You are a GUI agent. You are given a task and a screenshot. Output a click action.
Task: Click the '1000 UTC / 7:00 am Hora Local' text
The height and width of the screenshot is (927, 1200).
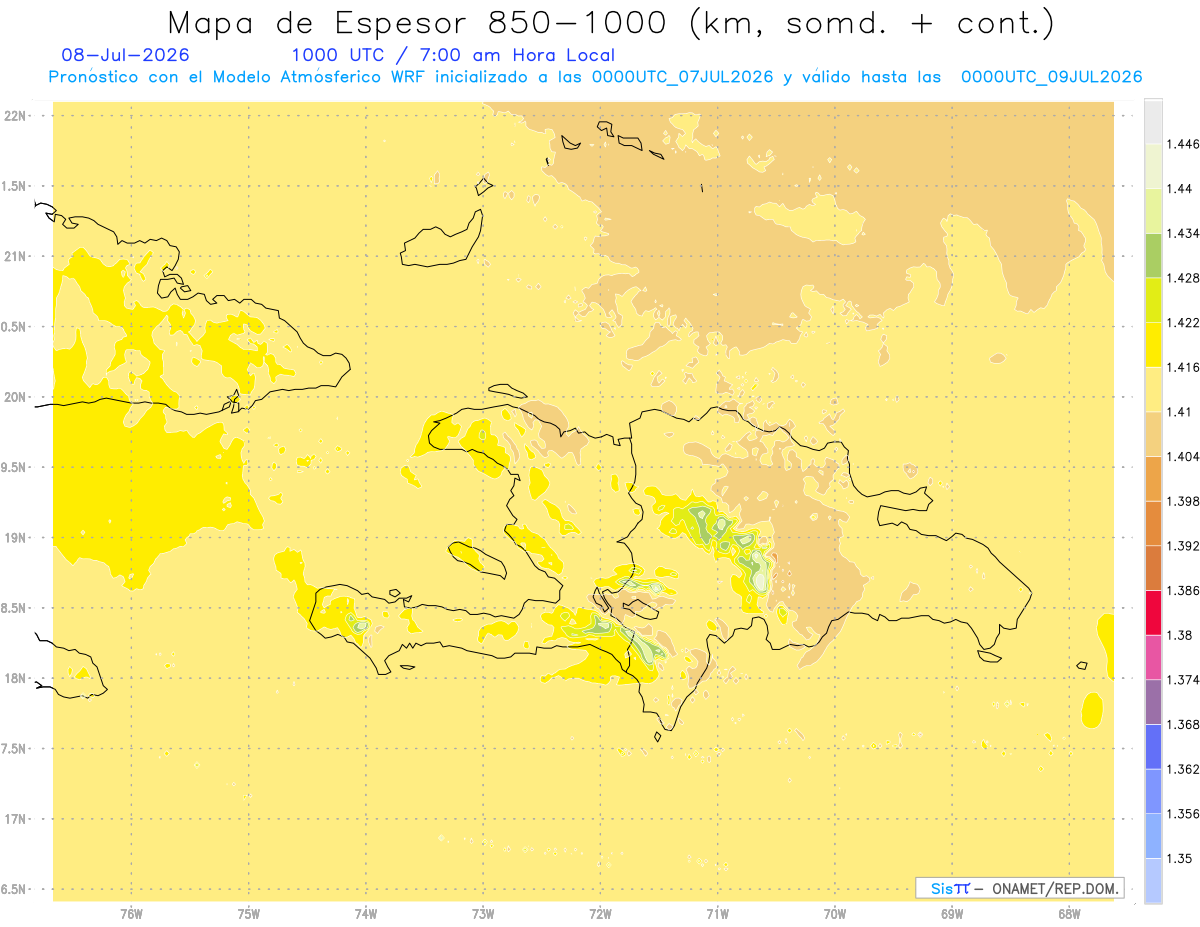point(453,55)
